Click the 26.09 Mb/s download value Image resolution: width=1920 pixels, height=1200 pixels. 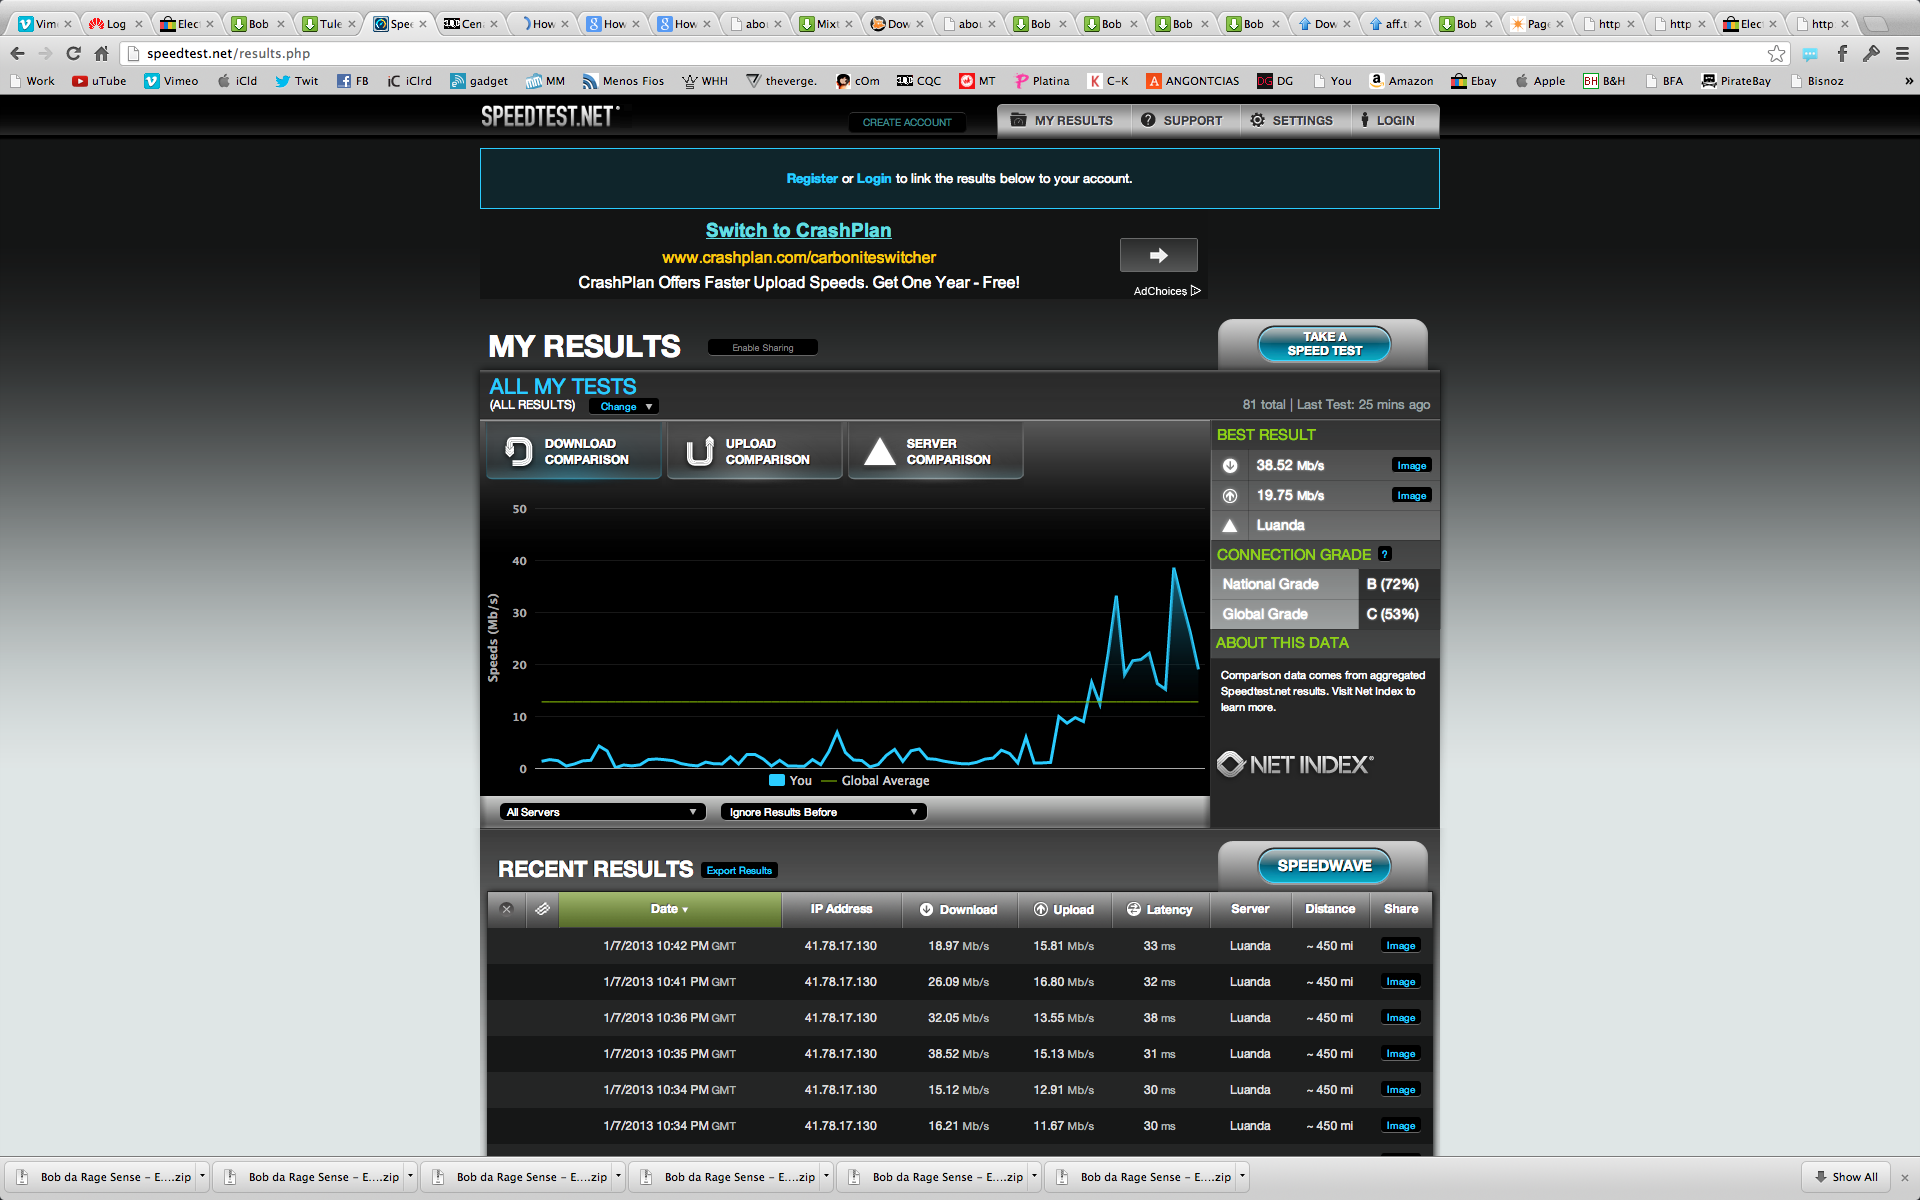click(958, 982)
